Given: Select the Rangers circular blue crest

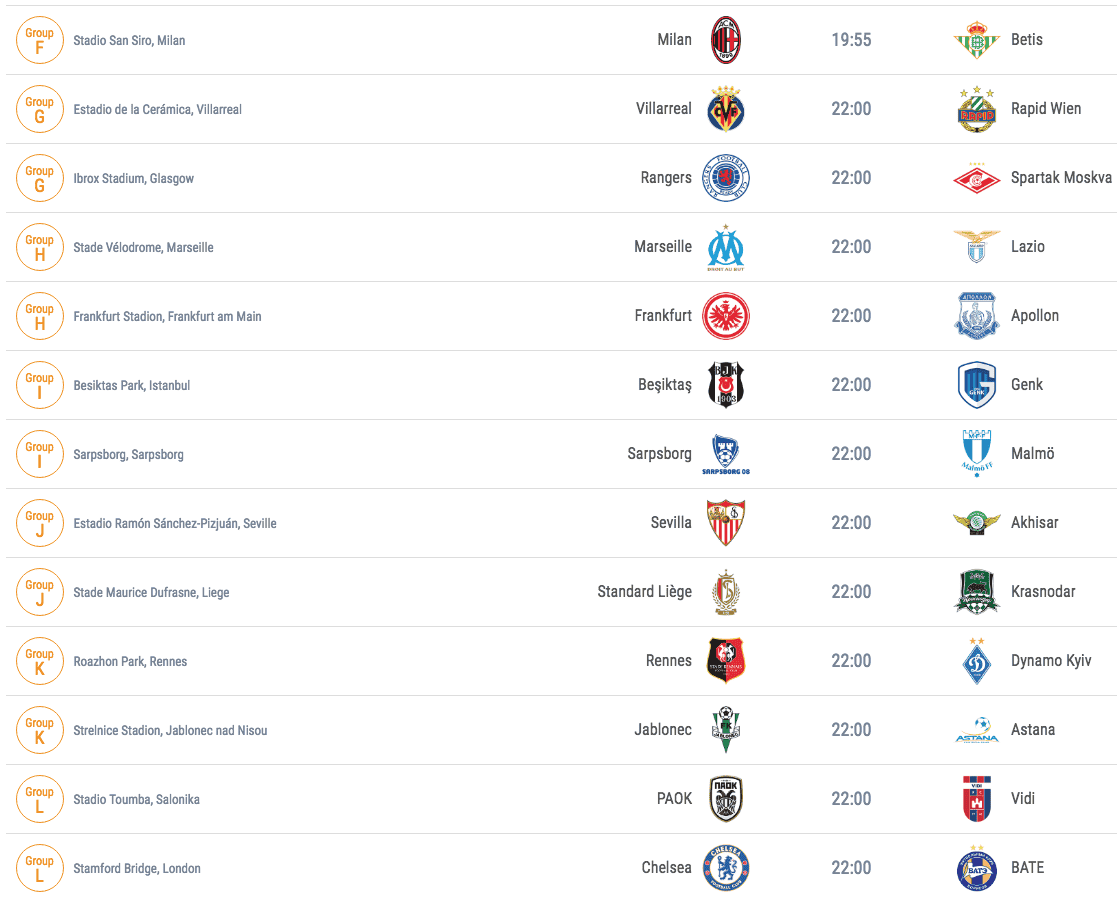Looking at the screenshot, I should (x=726, y=178).
